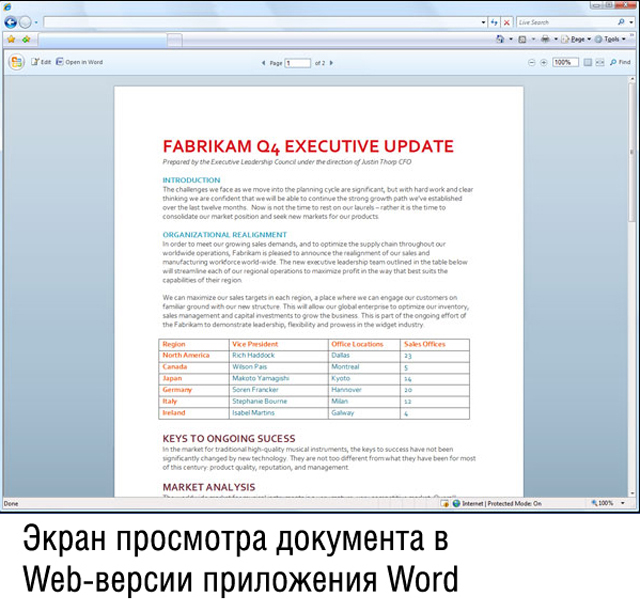The width and height of the screenshot is (640, 612).
Task: Open the Office button menu
Action: (16, 62)
